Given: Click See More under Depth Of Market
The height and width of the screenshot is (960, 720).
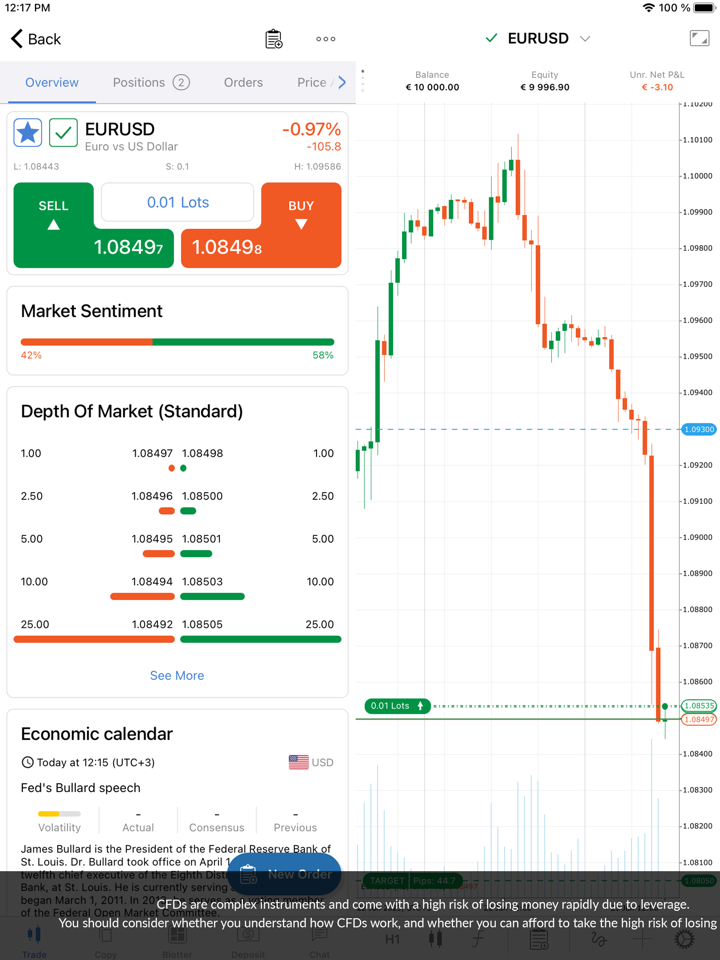Looking at the screenshot, I should click(x=177, y=675).
